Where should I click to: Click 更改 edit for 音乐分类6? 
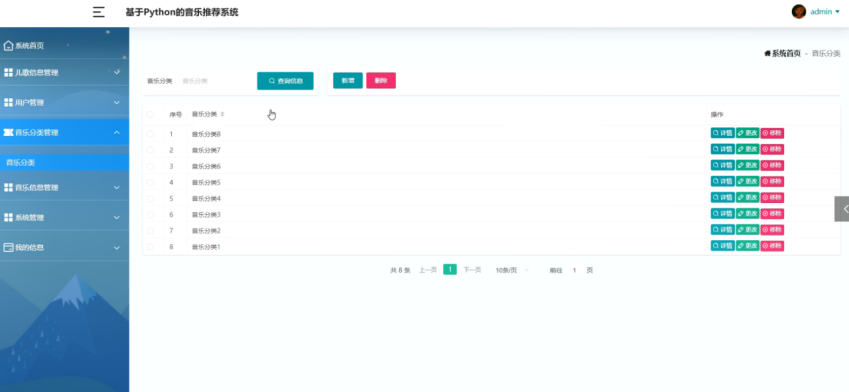pos(747,165)
